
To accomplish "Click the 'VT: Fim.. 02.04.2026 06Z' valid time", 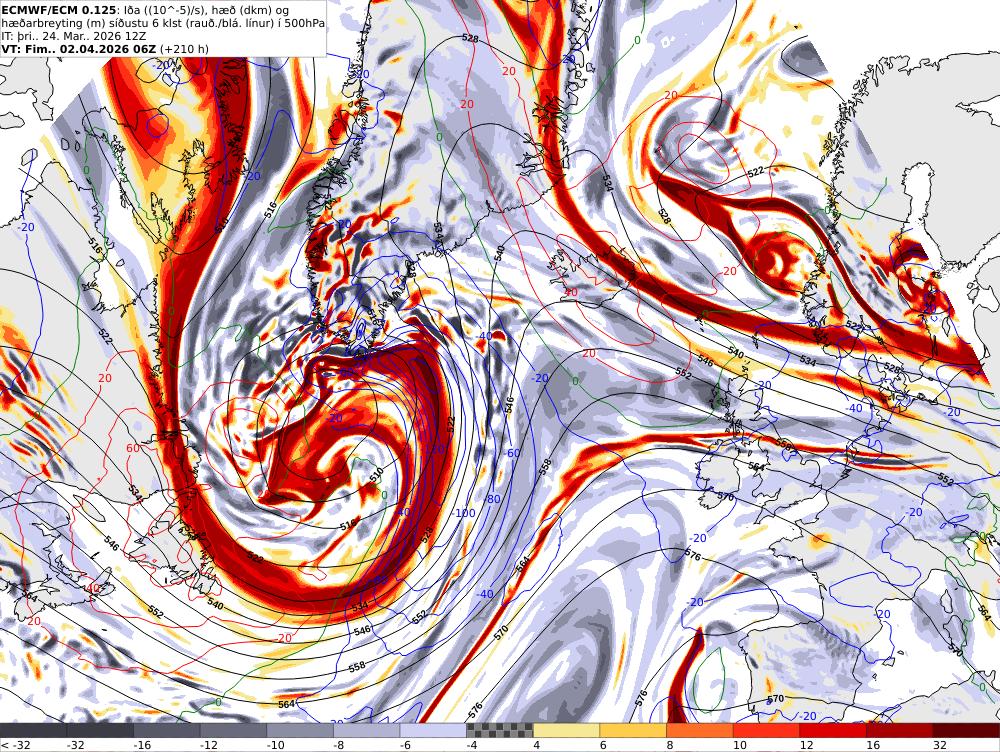I will coord(78,48).
